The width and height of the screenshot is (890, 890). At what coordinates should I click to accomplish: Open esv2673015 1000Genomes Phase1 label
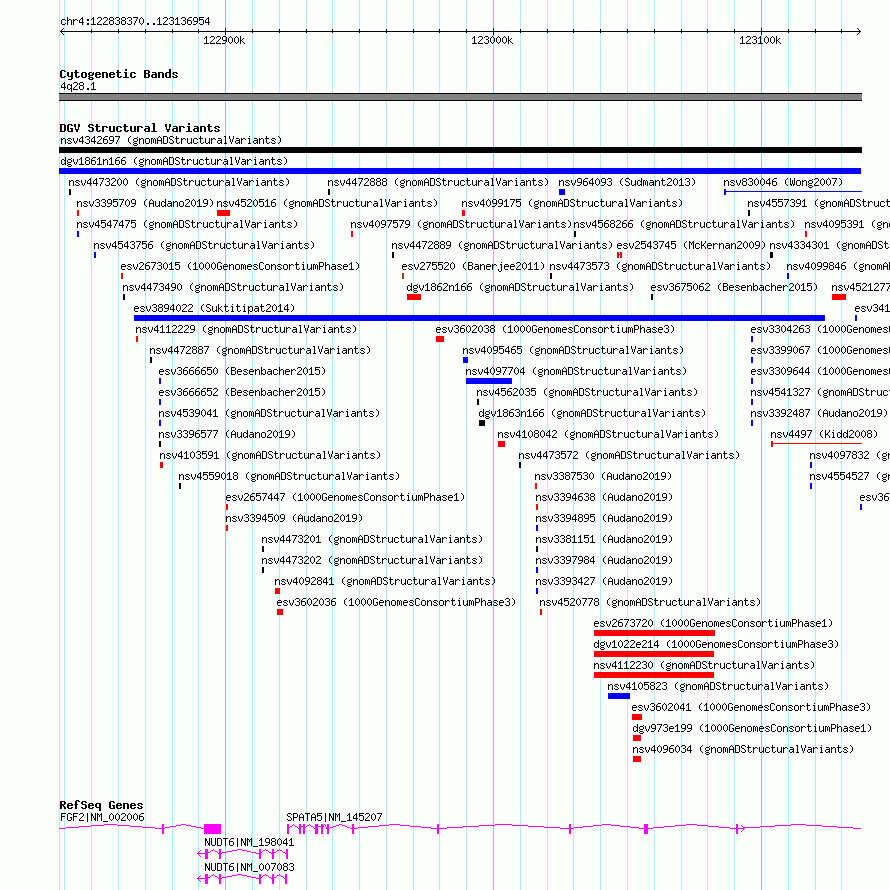point(240,266)
